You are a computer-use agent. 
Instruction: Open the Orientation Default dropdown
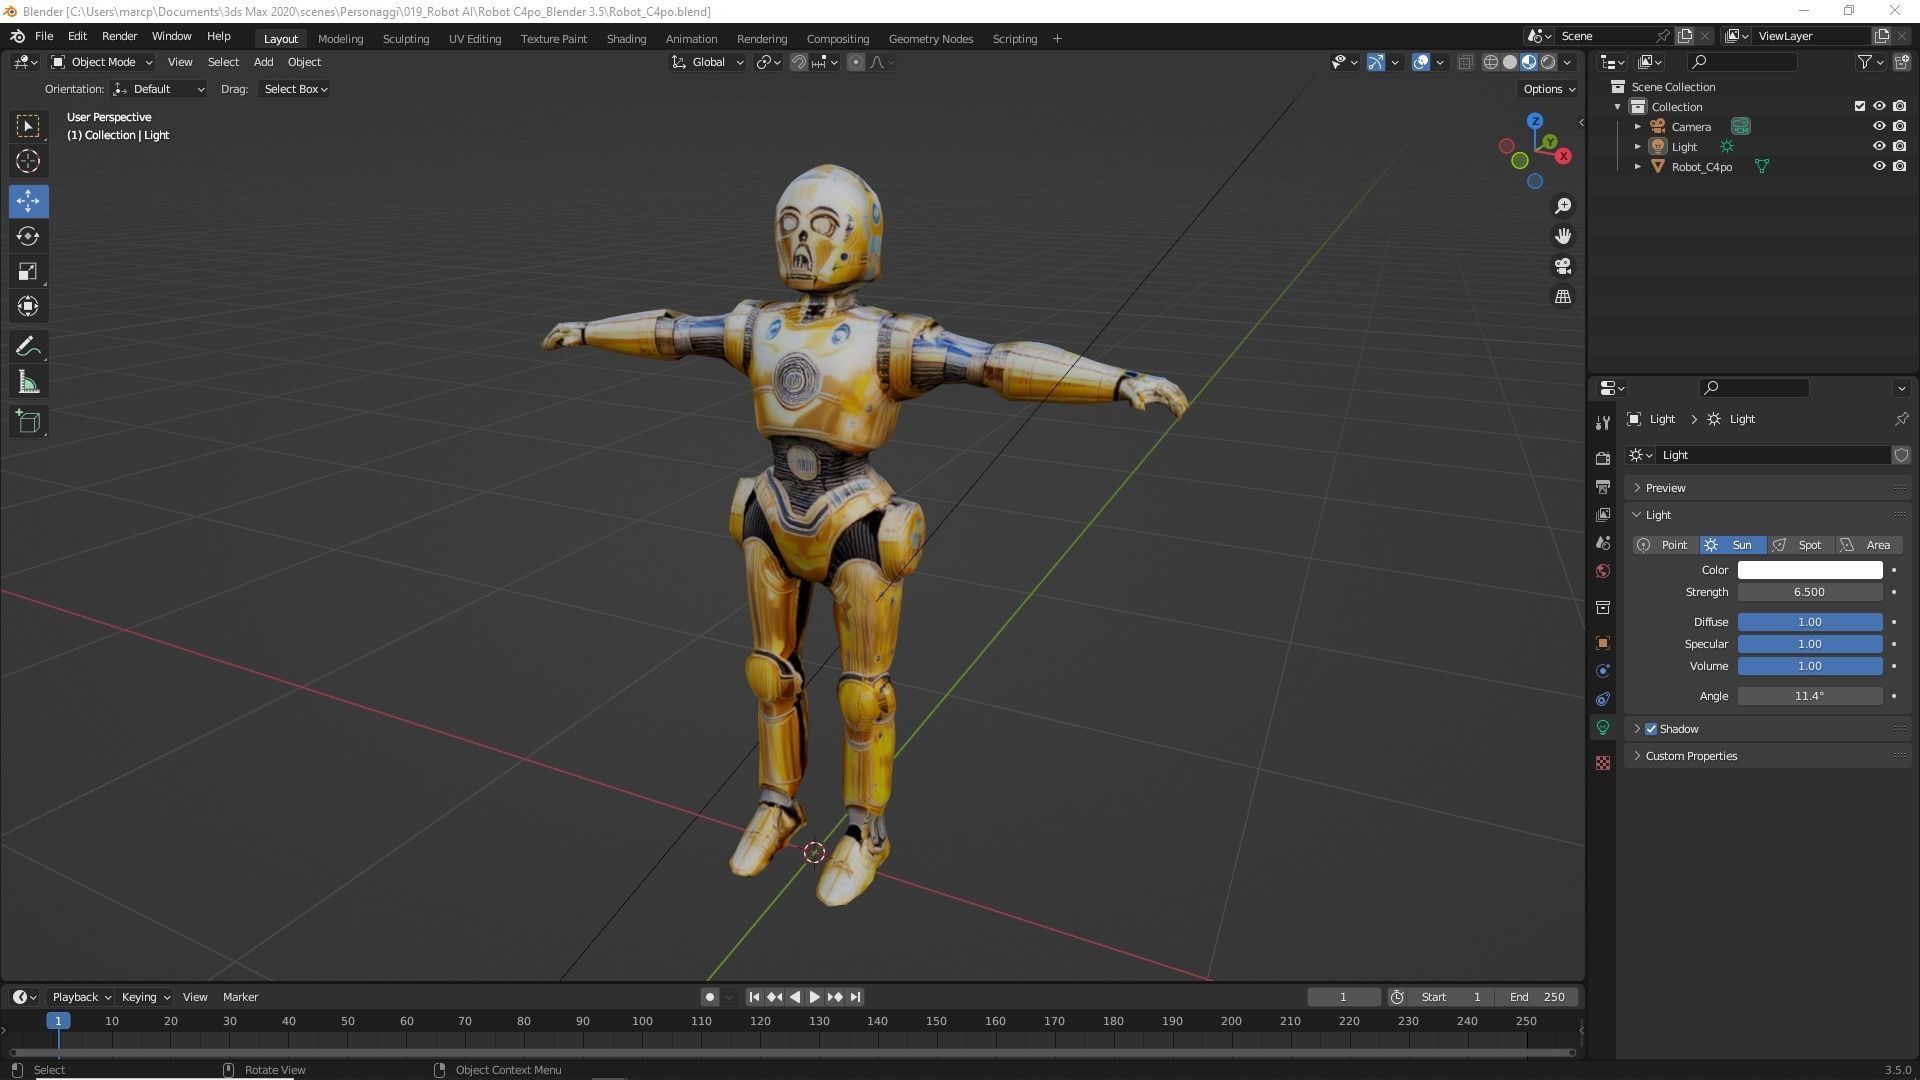(159, 89)
